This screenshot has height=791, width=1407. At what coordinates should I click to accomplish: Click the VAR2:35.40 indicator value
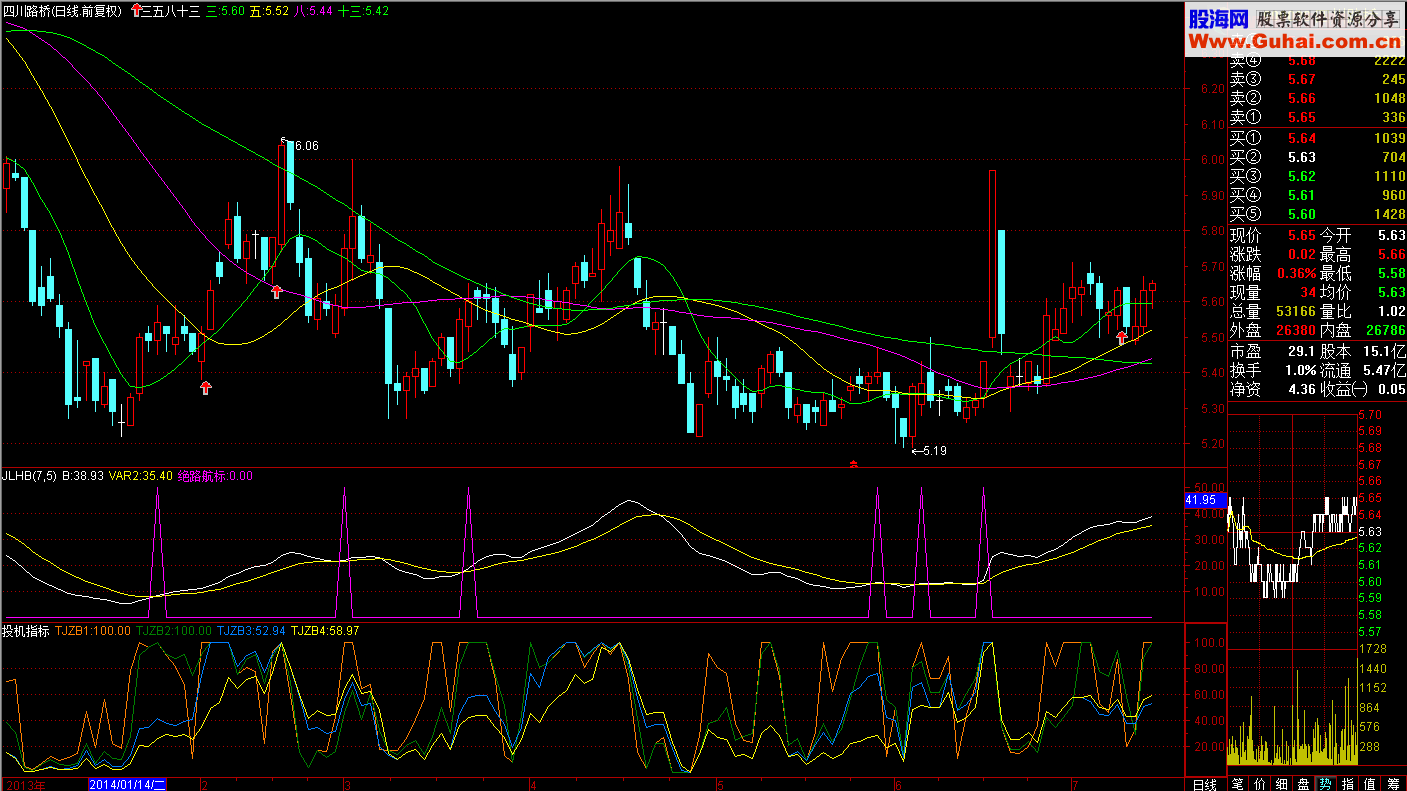[x=141, y=476]
